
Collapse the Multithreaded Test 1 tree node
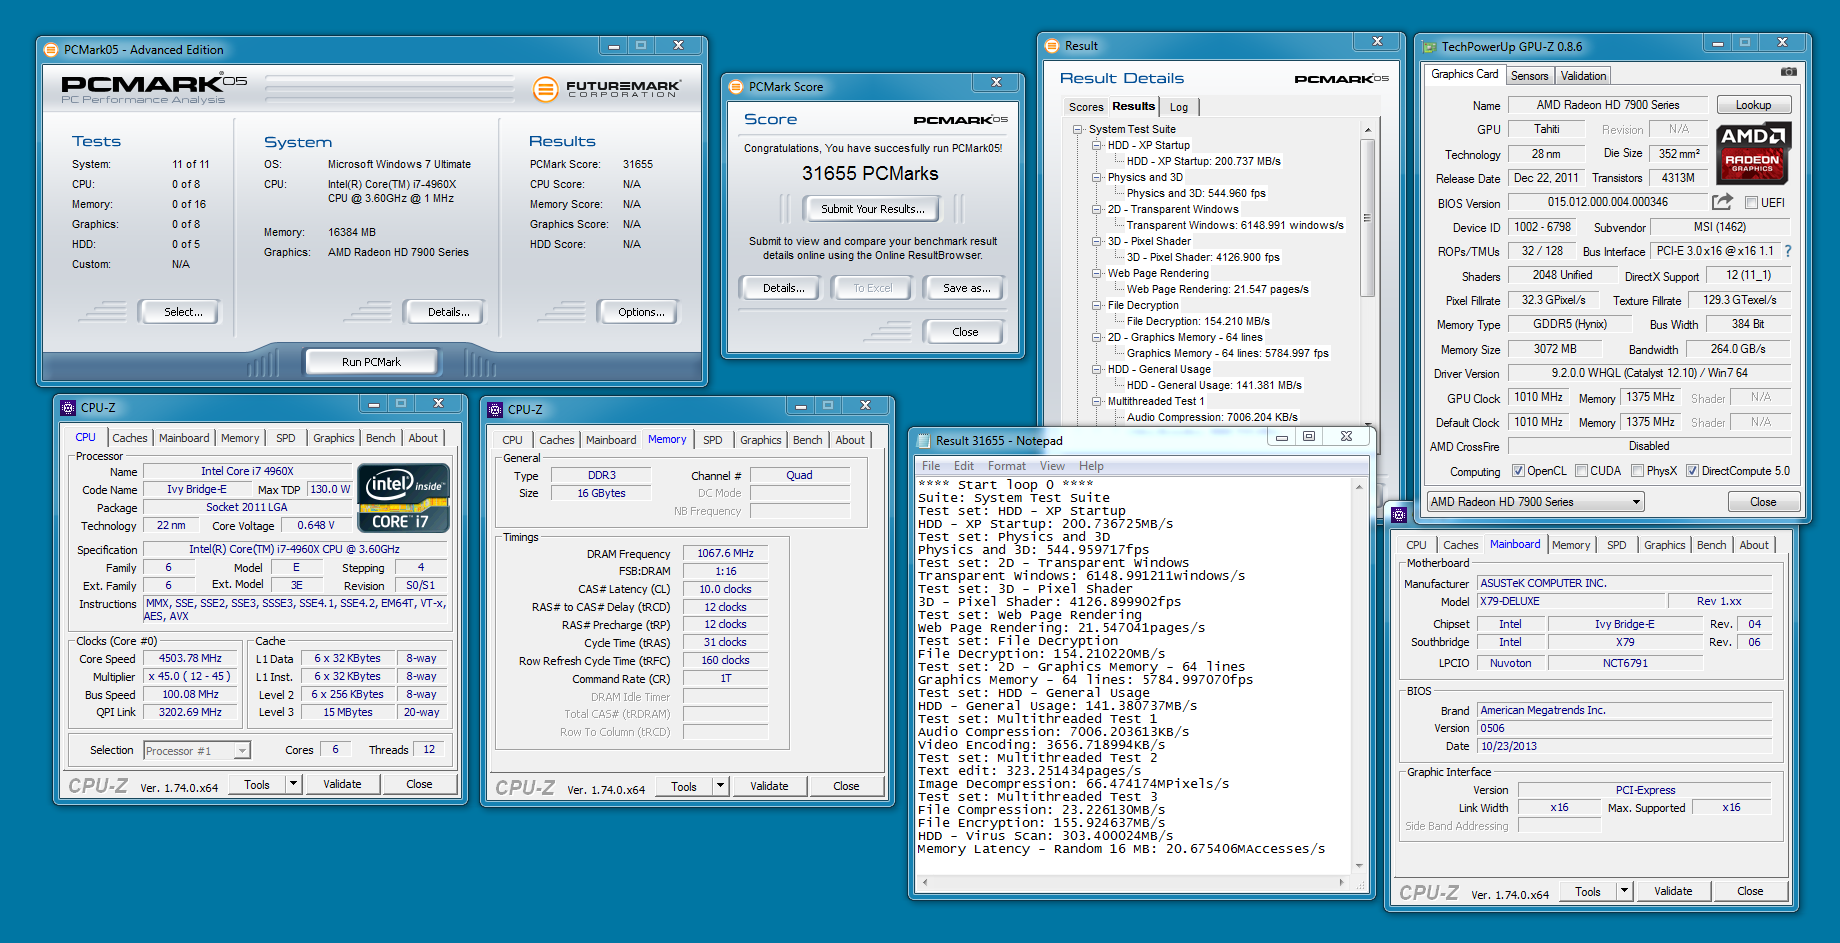click(1097, 401)
